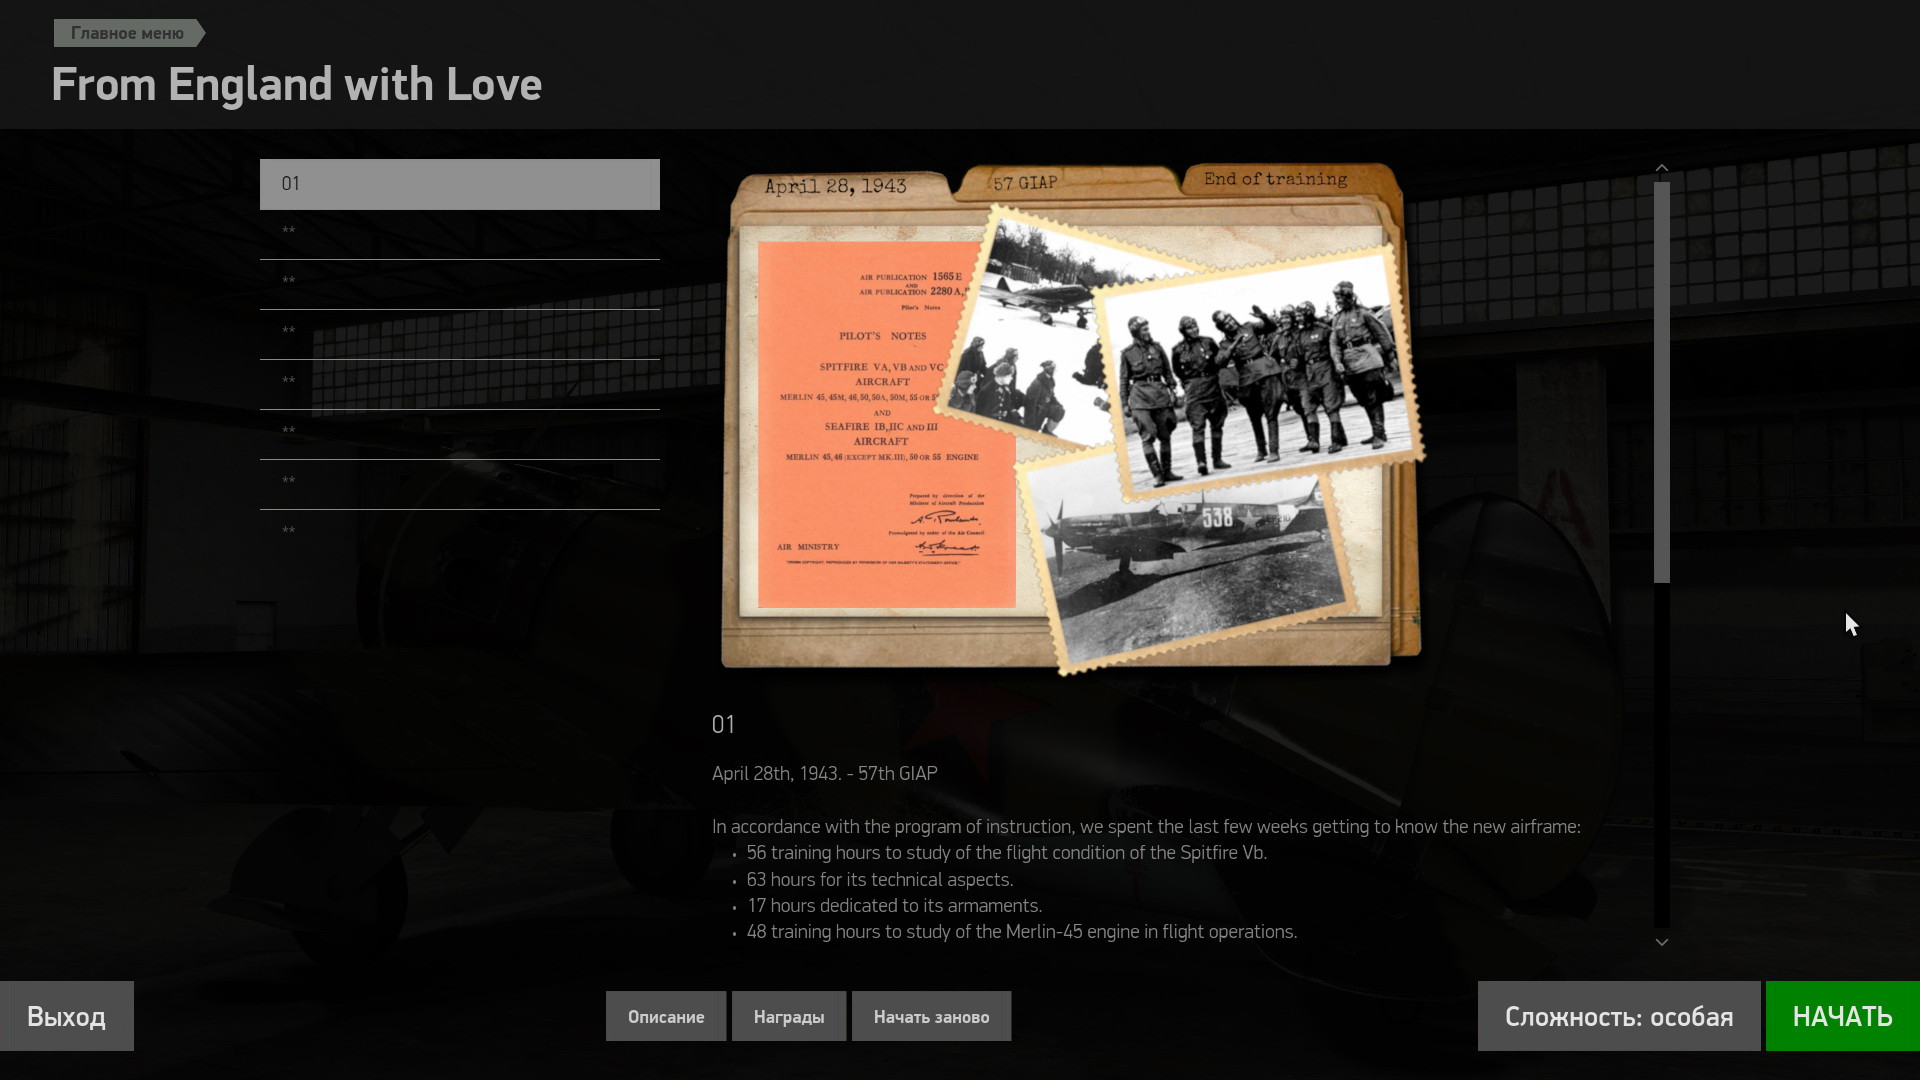The width and height of the screenshot is (1920, 1080).
Task: Click the photo of pilots walking
Action: 1260,380
